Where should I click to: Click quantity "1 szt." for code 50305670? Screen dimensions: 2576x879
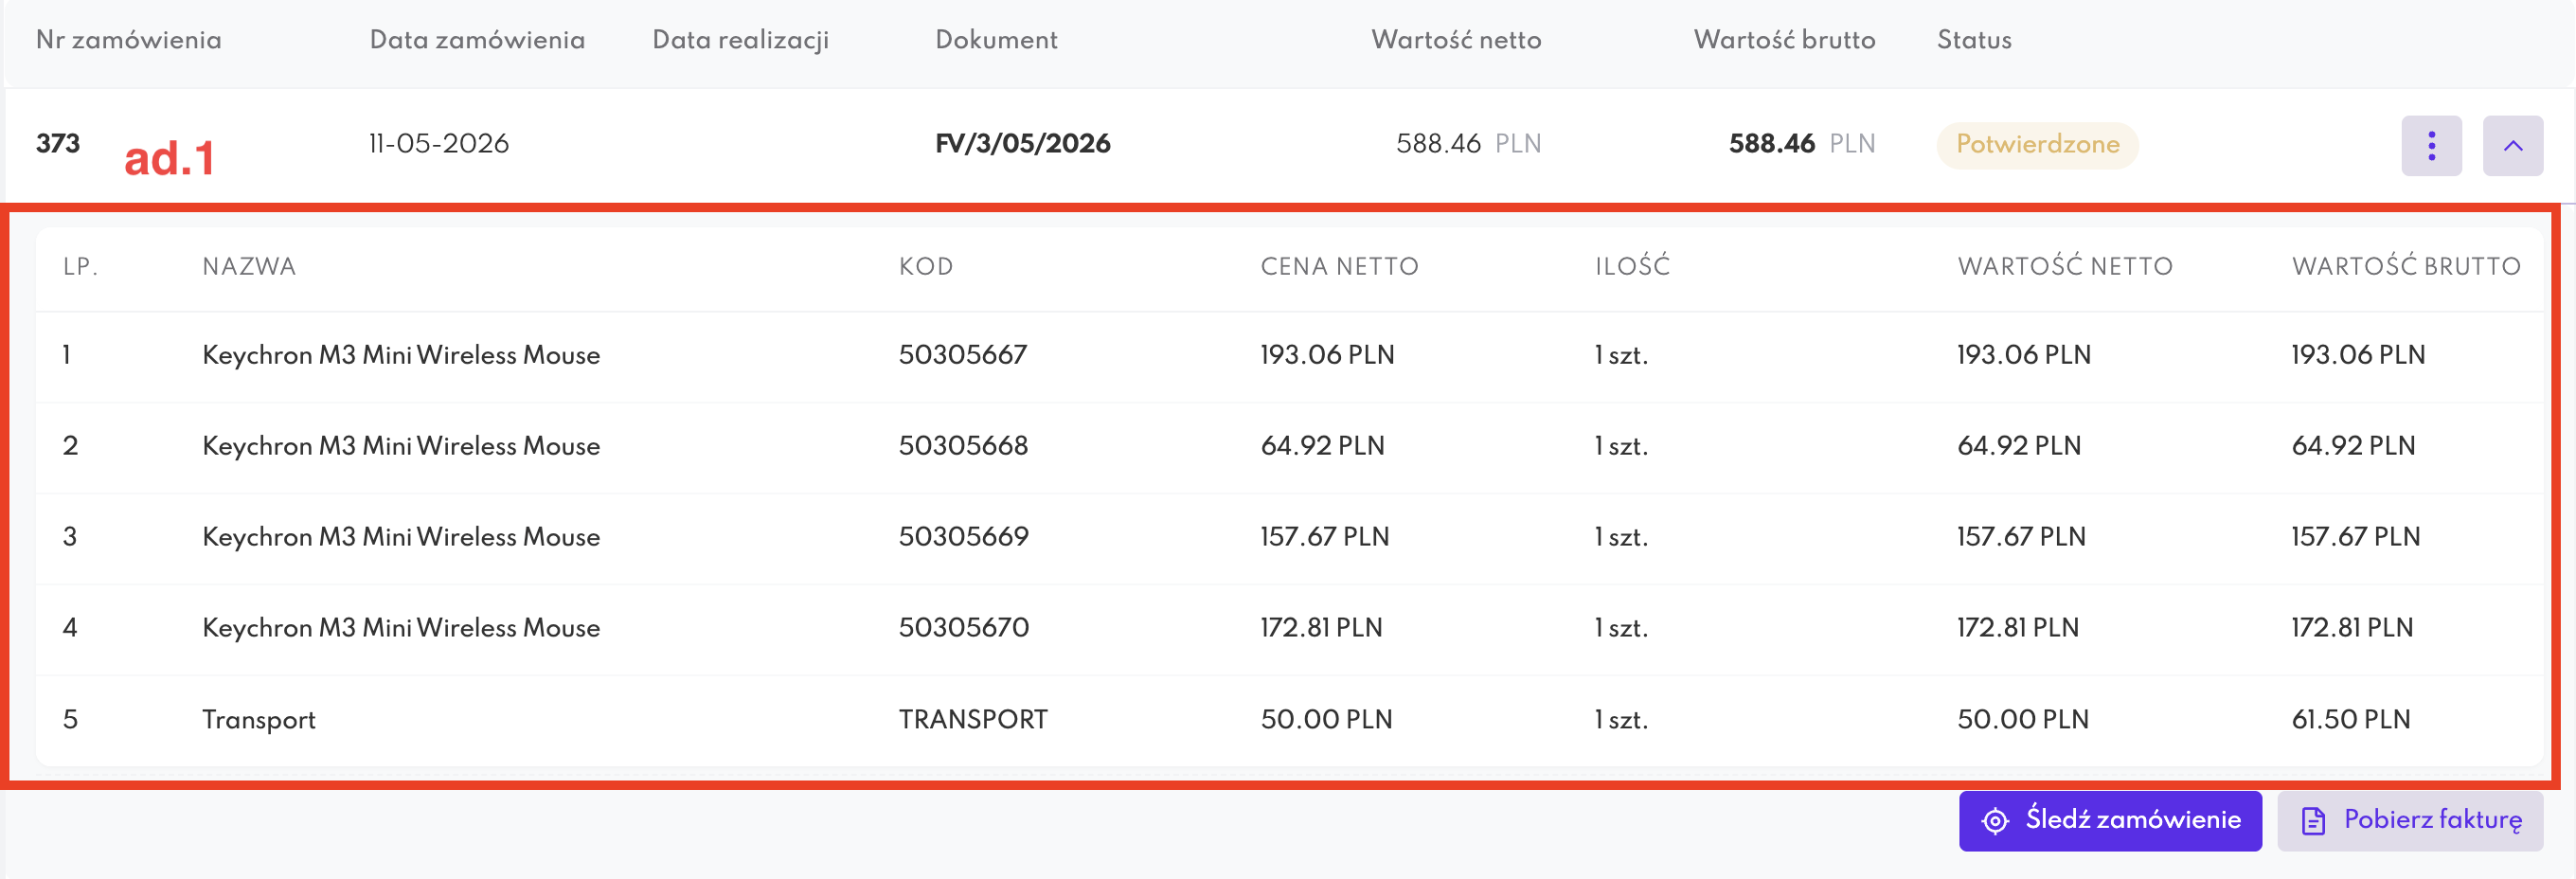coord(1621,628)
